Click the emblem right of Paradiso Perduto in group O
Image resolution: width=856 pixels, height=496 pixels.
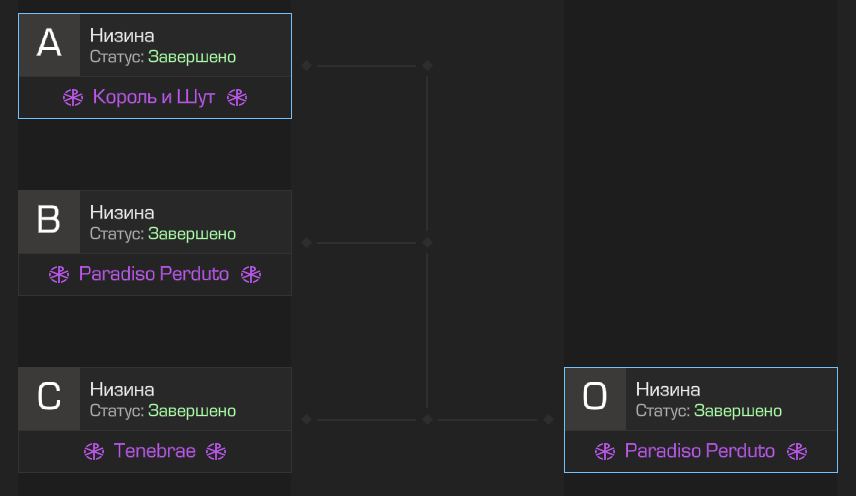[797, 451]
